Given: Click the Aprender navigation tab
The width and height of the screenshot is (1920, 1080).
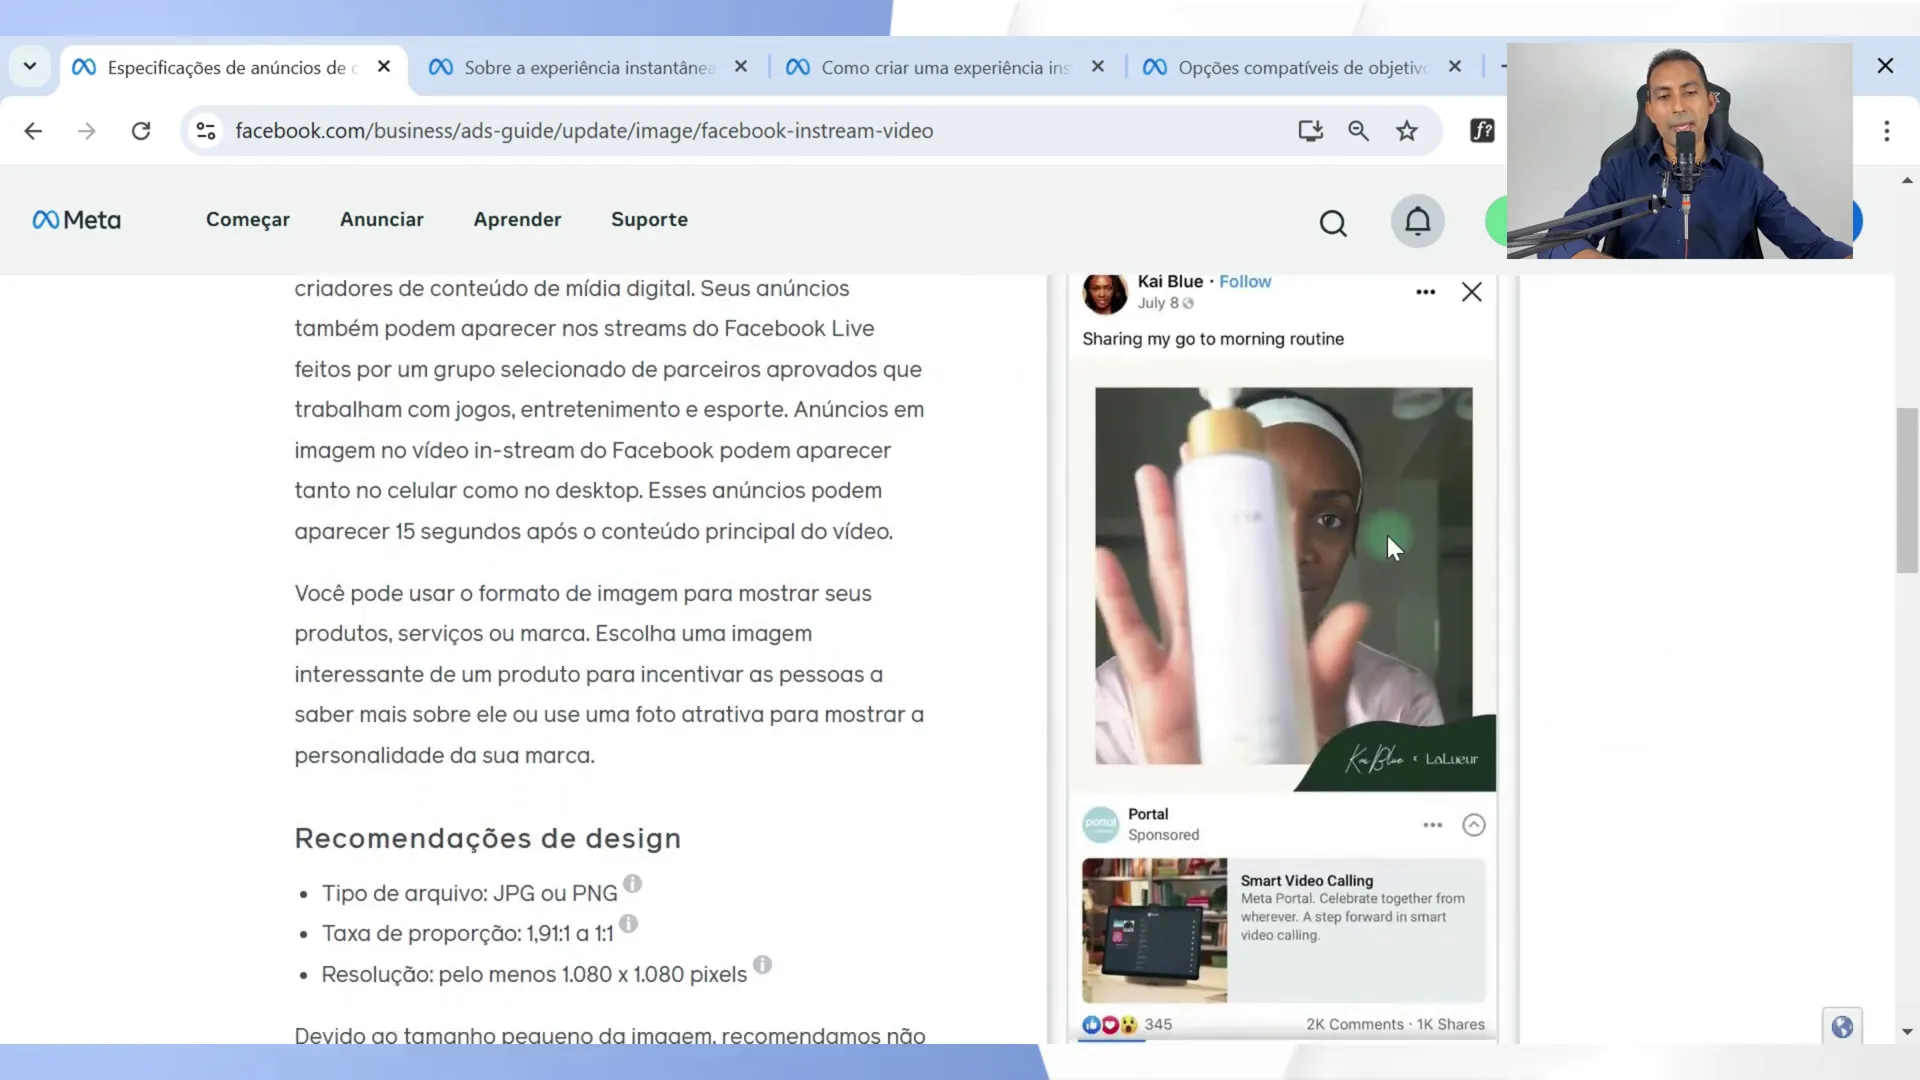Looking at the screenshot, I should tap(517, 219).
